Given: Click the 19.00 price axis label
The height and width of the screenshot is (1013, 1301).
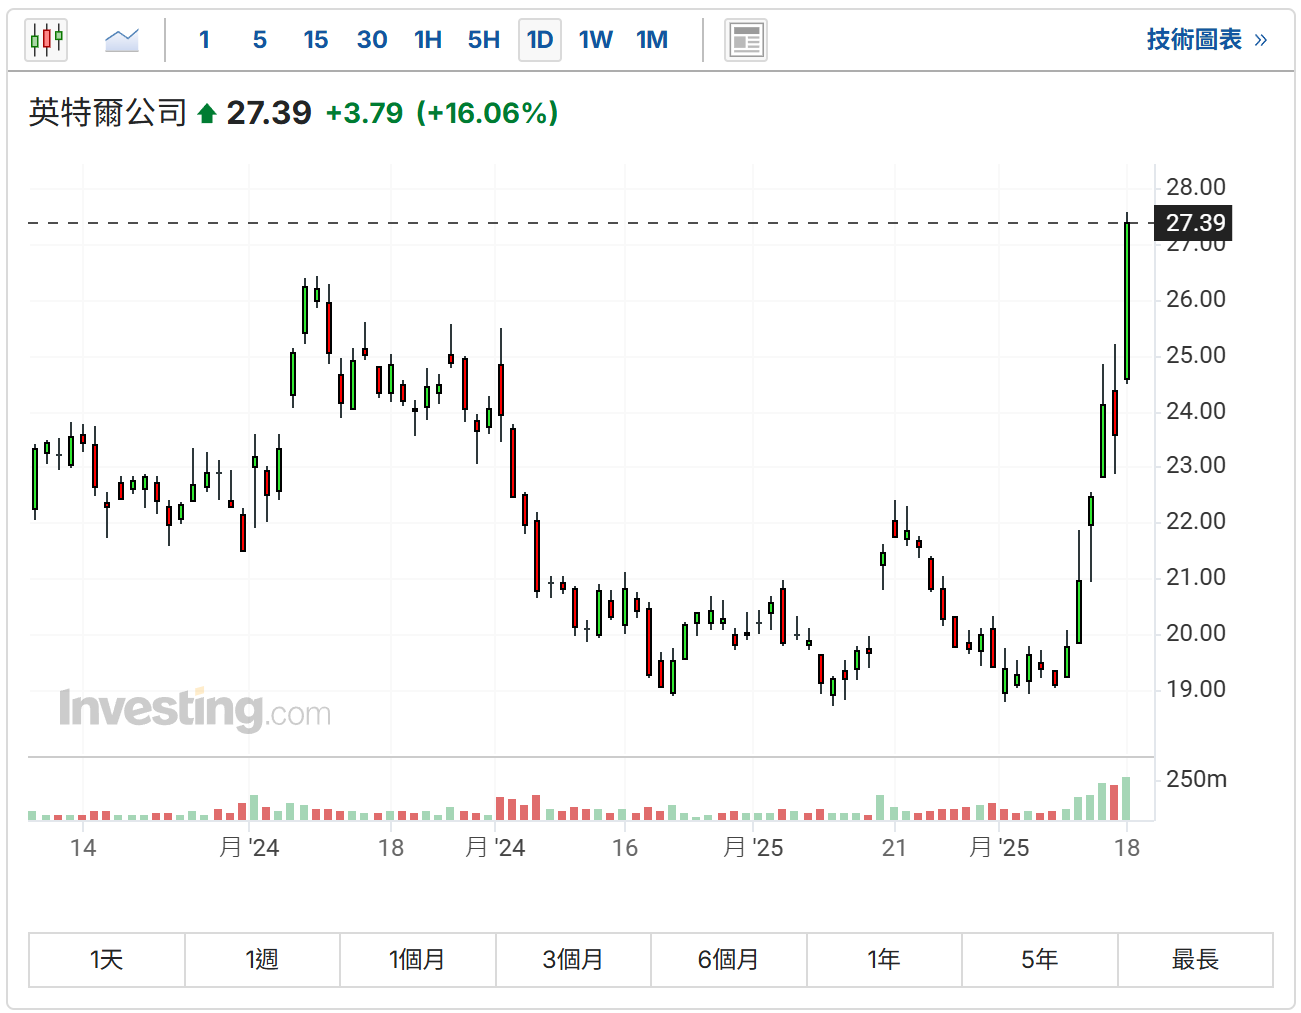Looking at the screenshot, I should [x=1196, y=689].
